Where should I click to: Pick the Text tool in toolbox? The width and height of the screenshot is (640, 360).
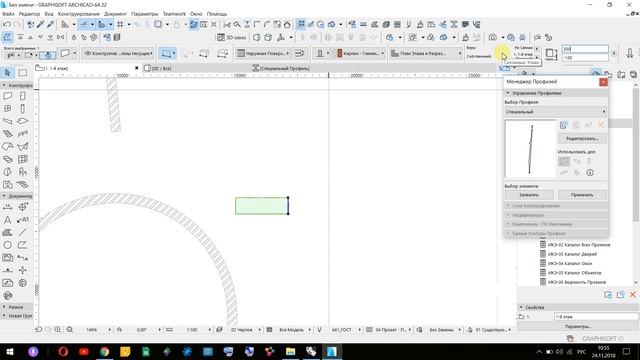coord(7,220)
